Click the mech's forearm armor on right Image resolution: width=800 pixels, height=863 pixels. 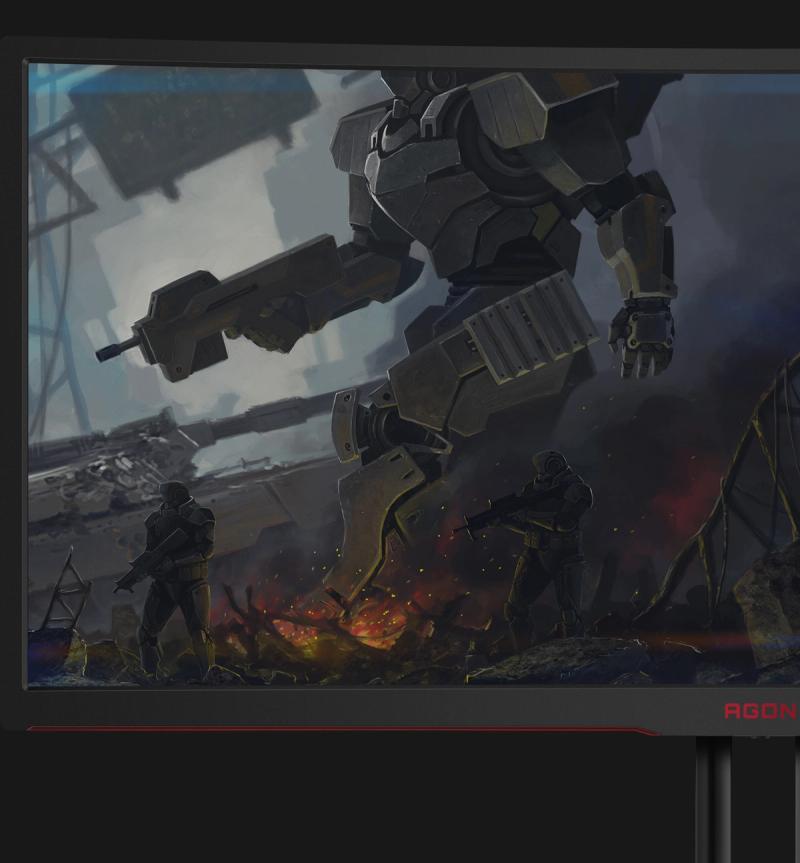638,242
